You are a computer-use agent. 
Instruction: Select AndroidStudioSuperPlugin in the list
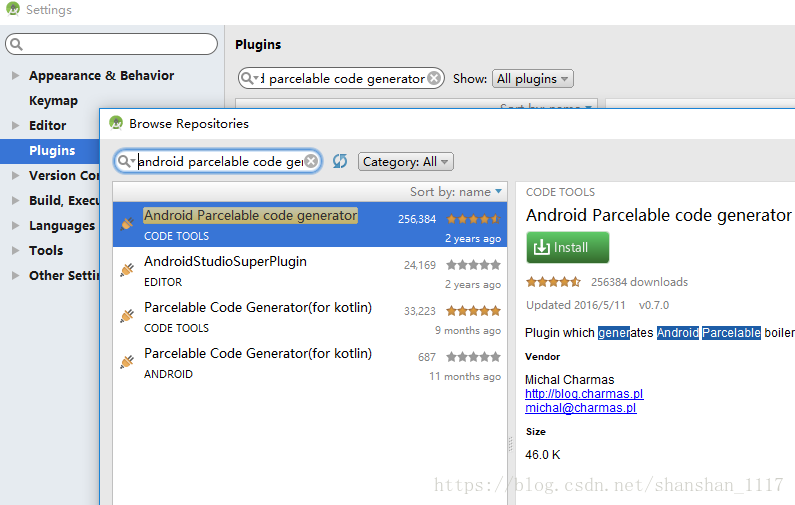tap(310, 271)
